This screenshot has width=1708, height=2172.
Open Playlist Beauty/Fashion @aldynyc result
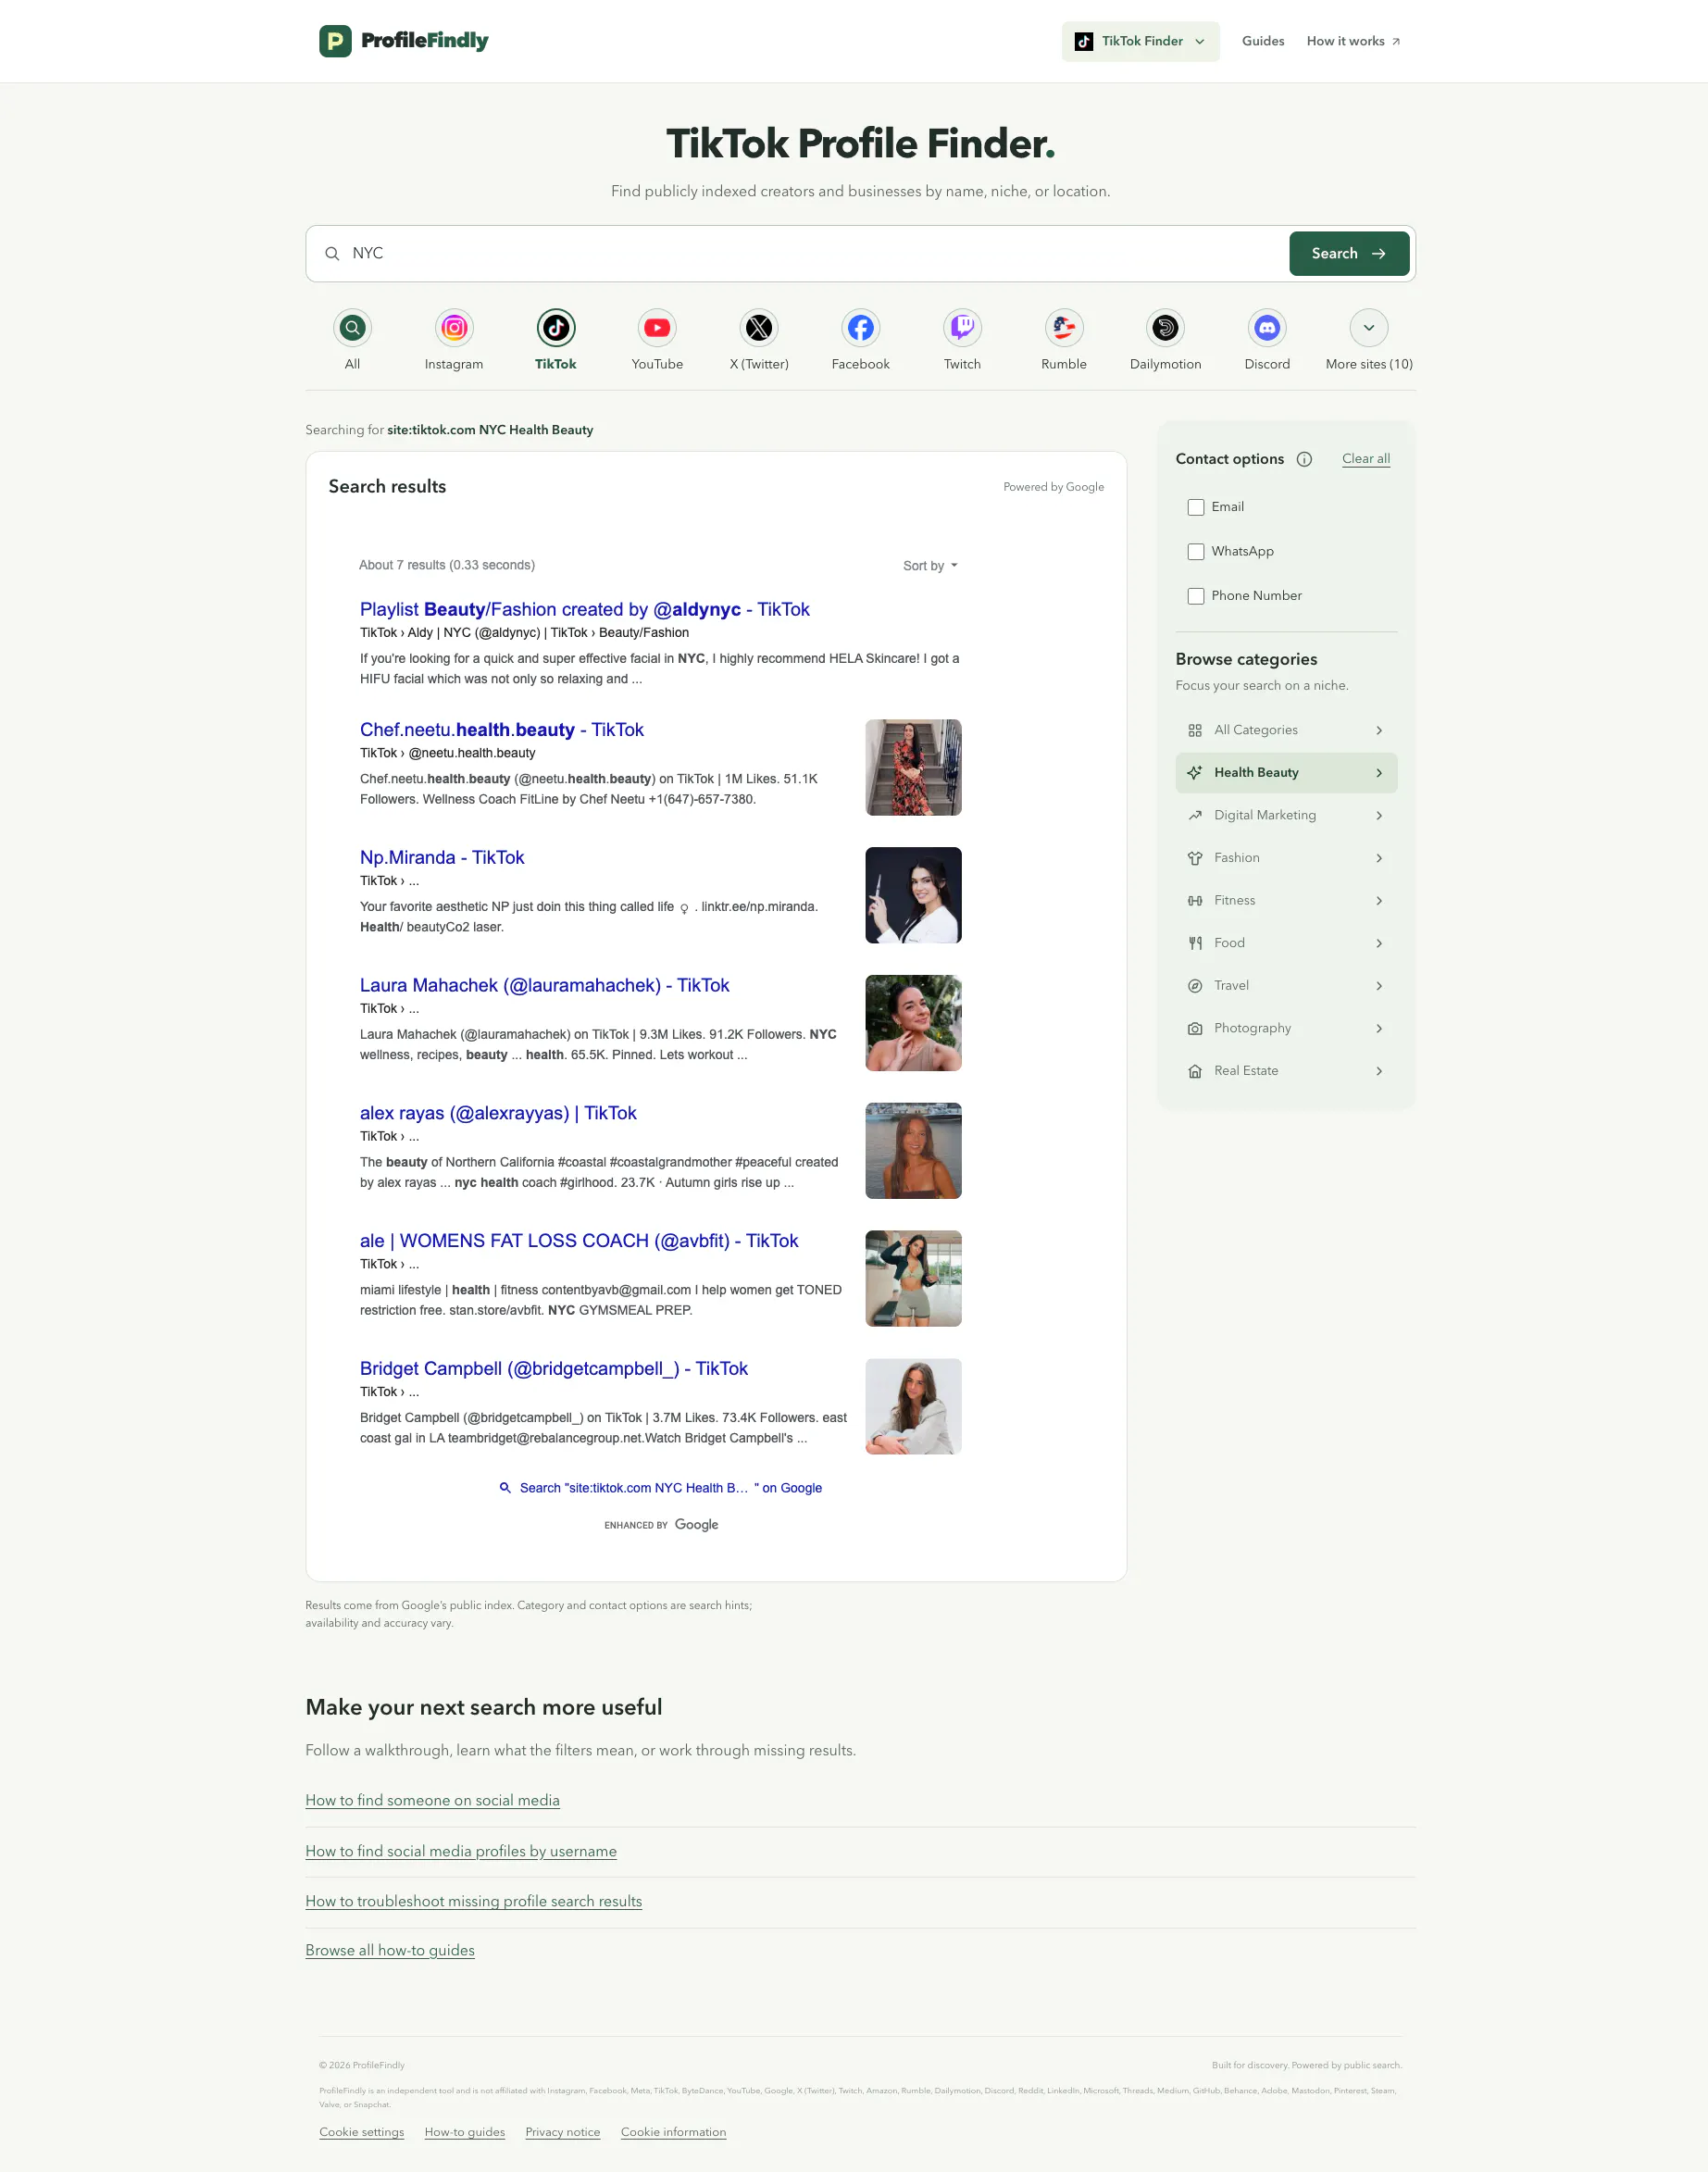pos(584,609)
